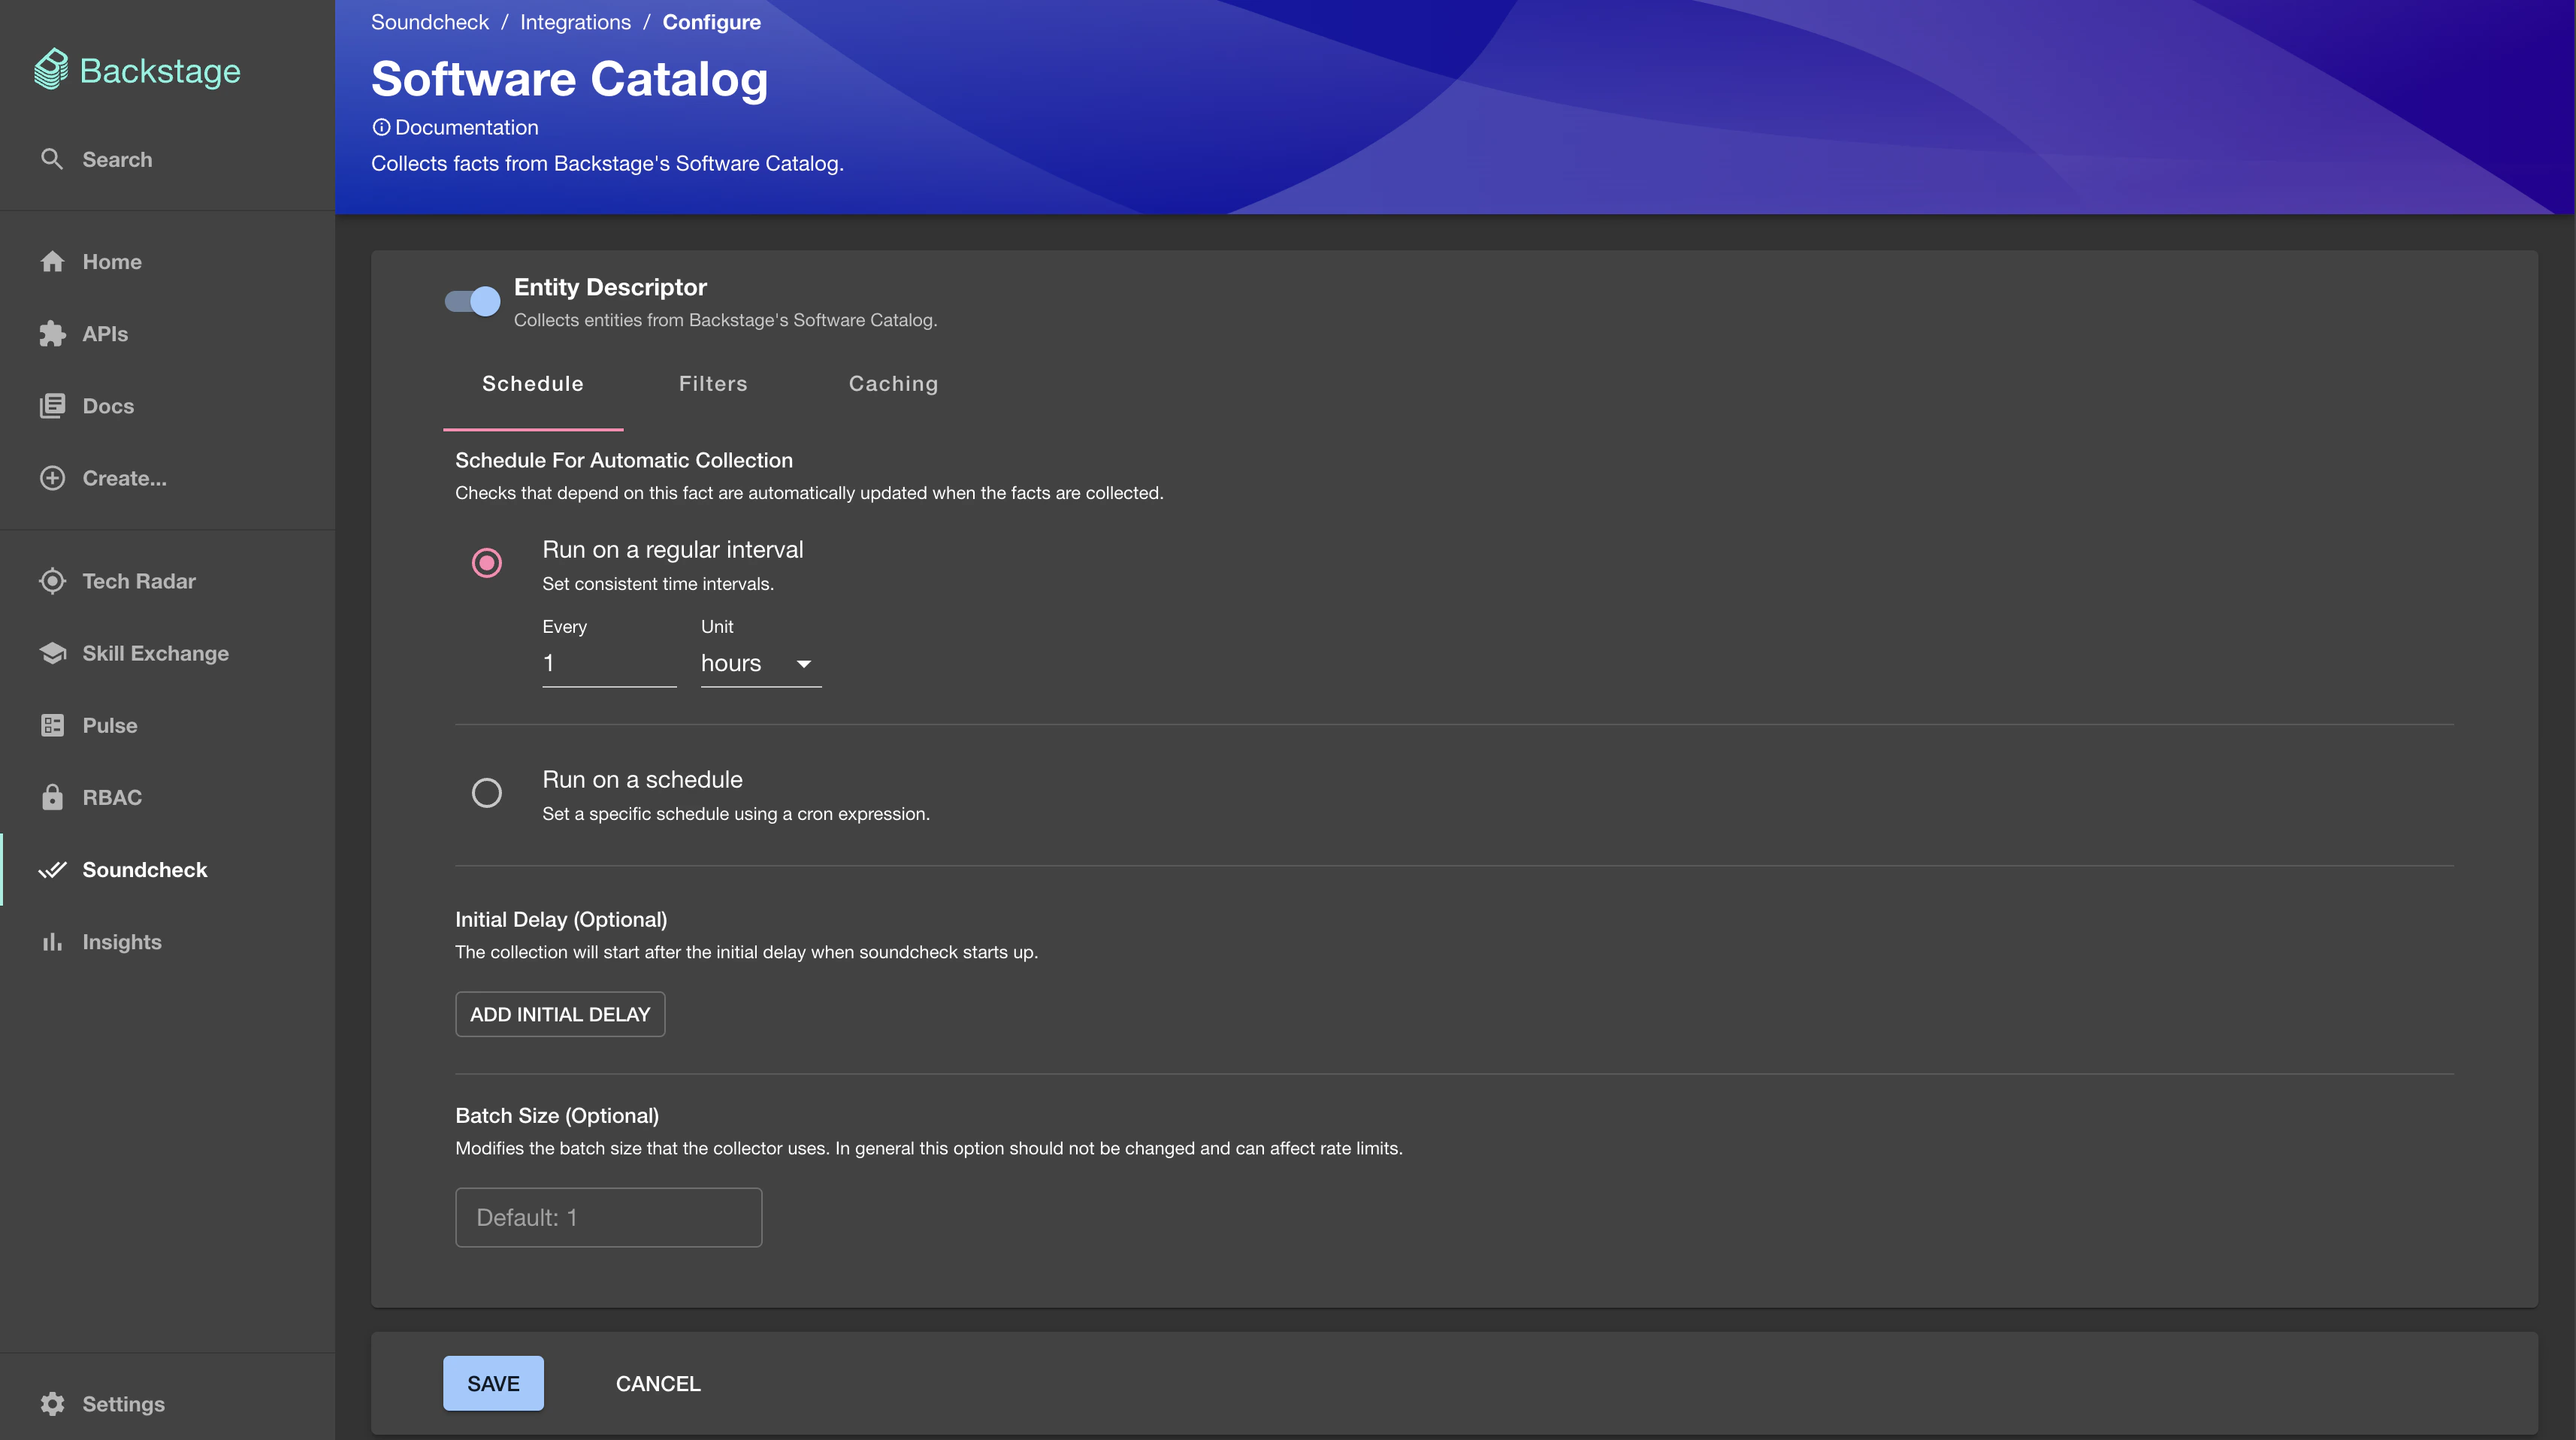Open Create... in the sidebar
This screenshot has width=2576, height=1440.
point(167,478)
